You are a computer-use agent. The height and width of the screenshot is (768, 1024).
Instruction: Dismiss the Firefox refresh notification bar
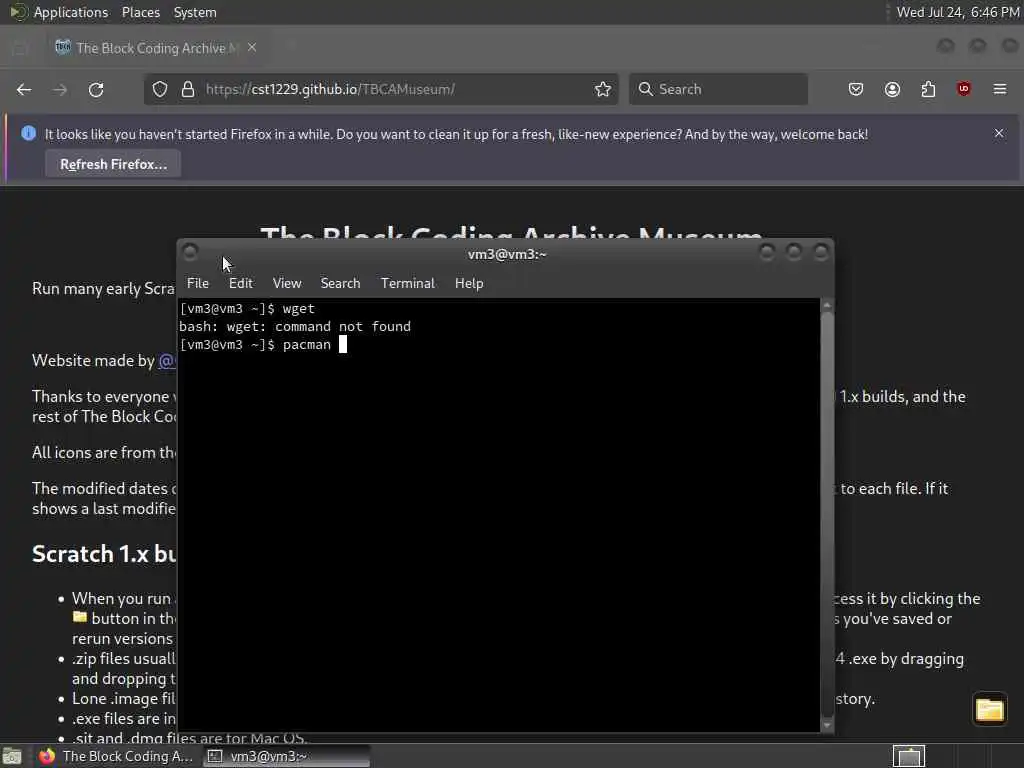pyautogui.click(x=999, y=133)
